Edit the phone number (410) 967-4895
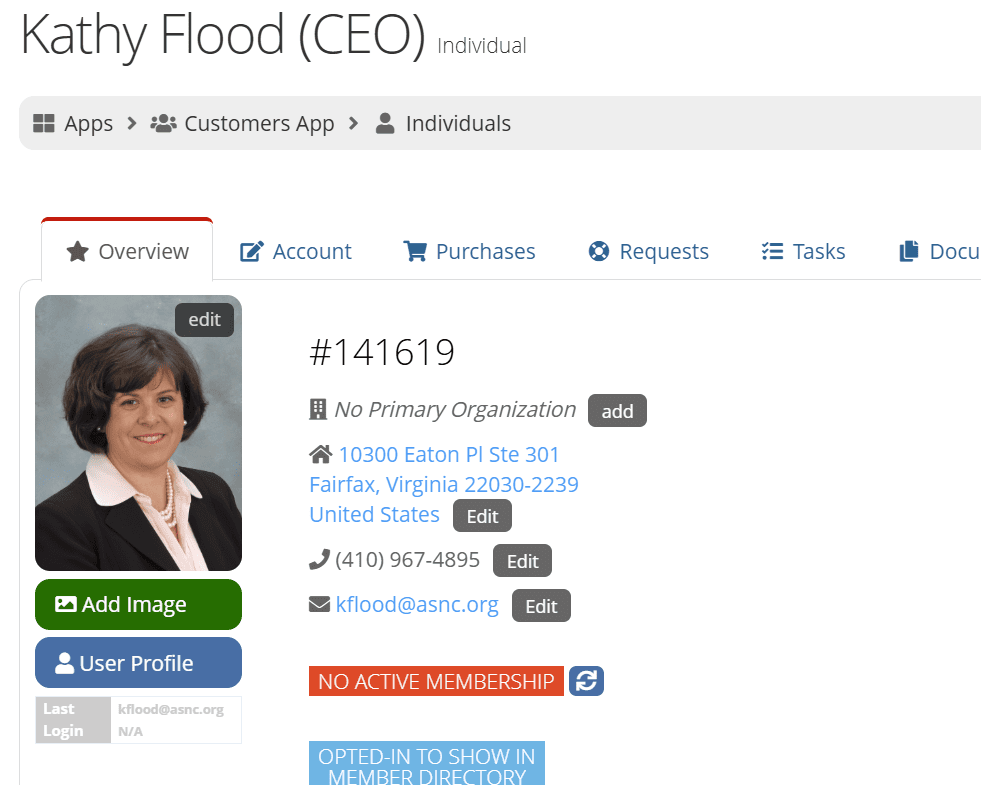The height and width of the screenshot is (785, 981). click(x=522, y=562)
